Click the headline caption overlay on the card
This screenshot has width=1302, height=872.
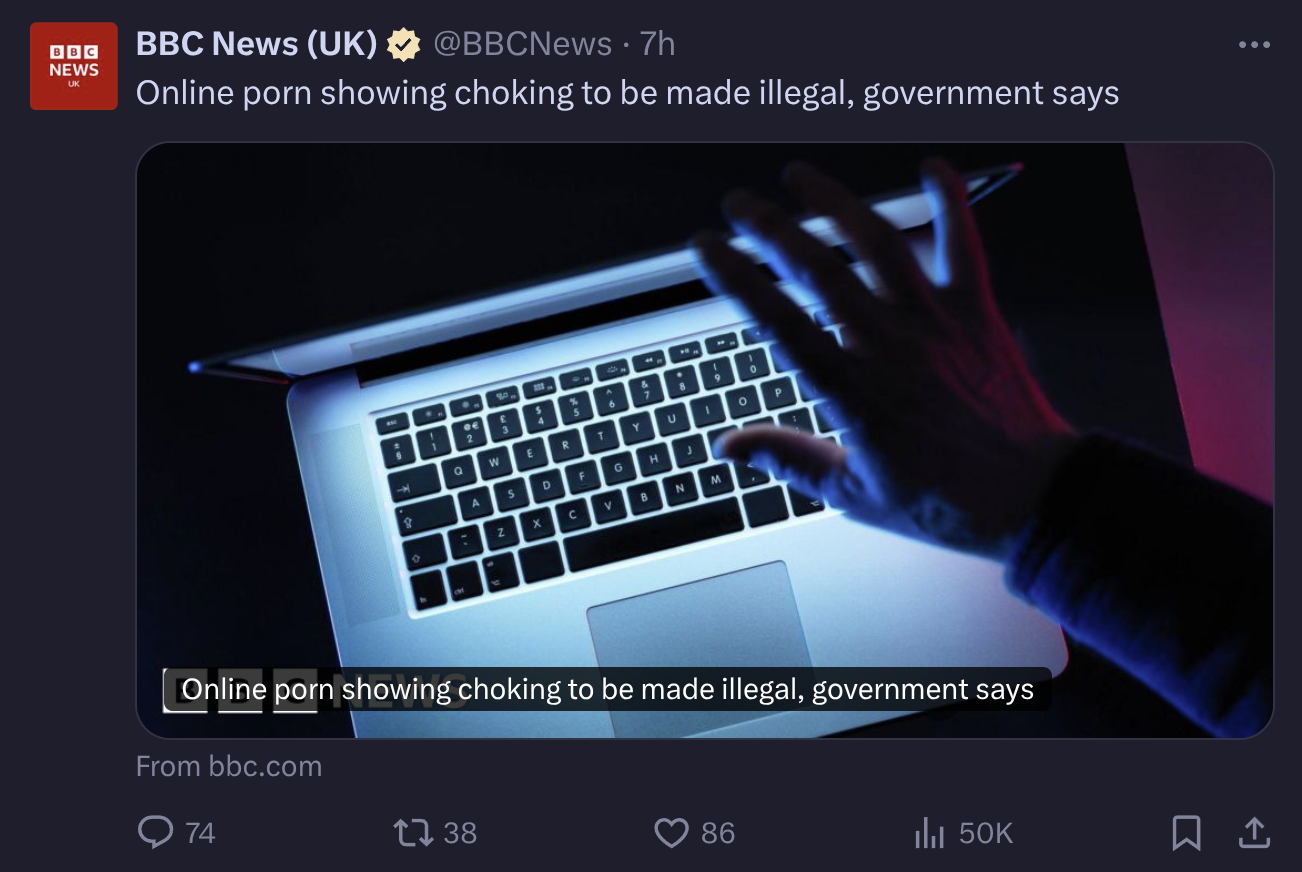[x=607, y=690]
